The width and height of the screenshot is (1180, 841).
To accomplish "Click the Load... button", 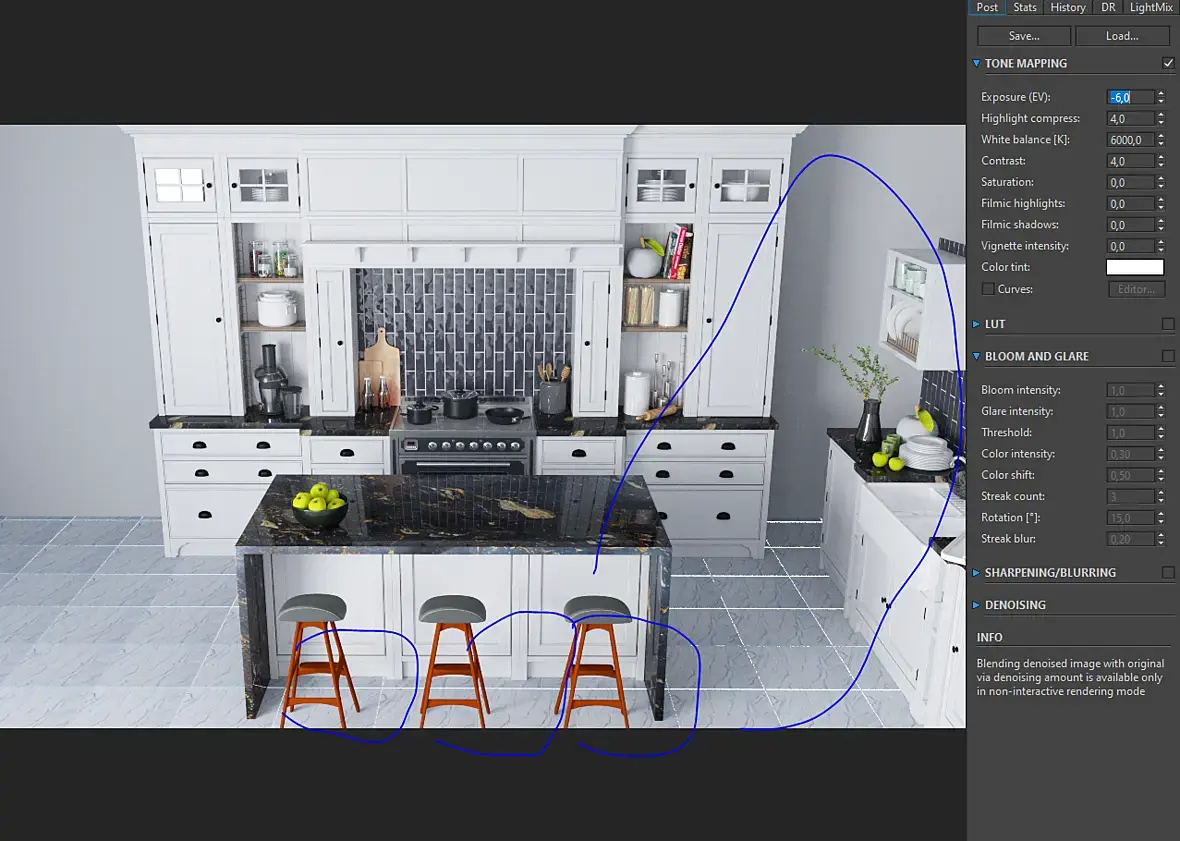I will coord(1121,36).
